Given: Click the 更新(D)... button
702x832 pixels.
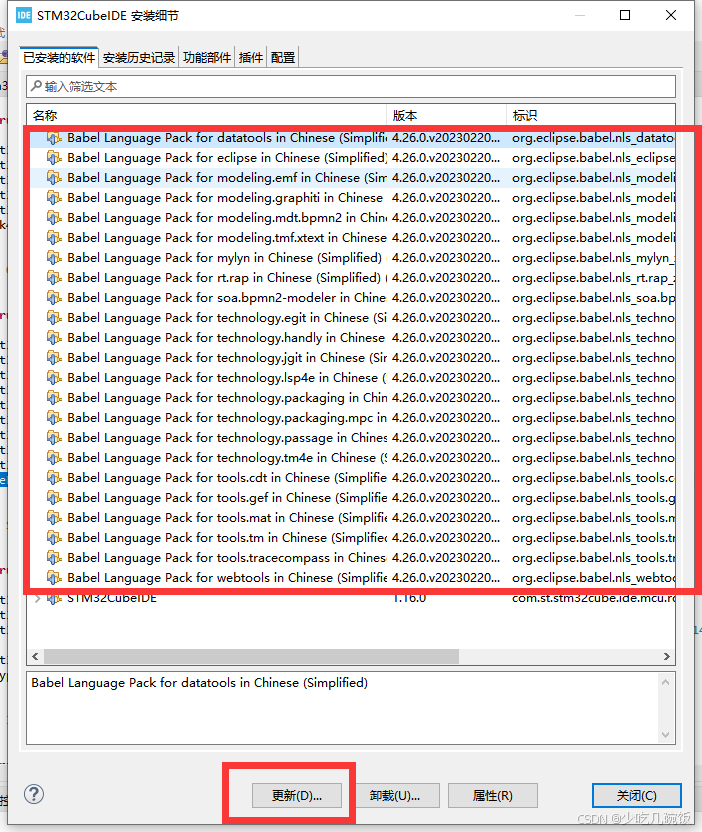Looking at the screenshot, I should tap(297, 795).
